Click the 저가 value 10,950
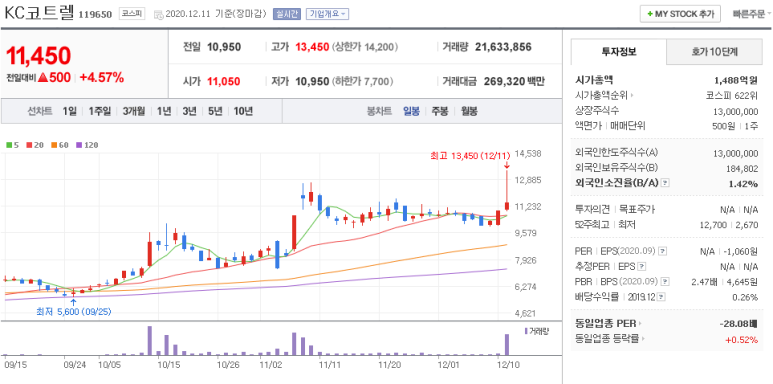Image resolution: width=773 pixels, height=384 pixels. click(x=312, y=81)
